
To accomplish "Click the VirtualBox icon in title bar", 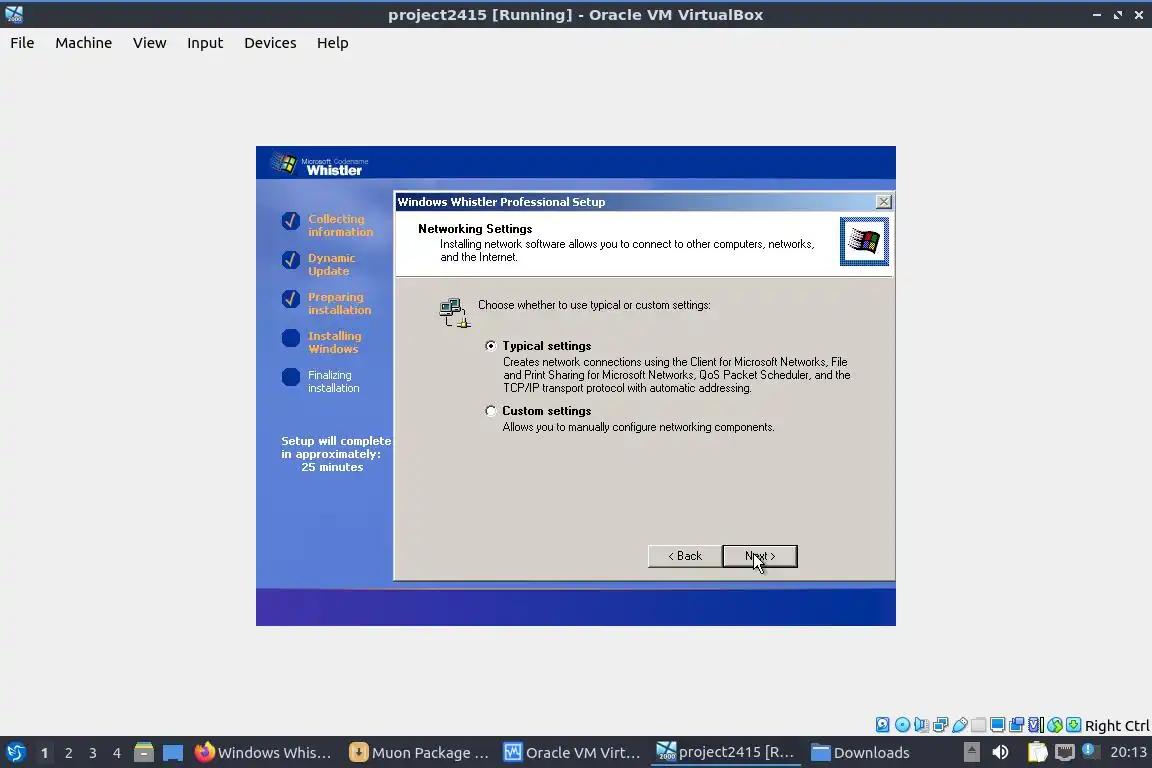I will [14, 14].
